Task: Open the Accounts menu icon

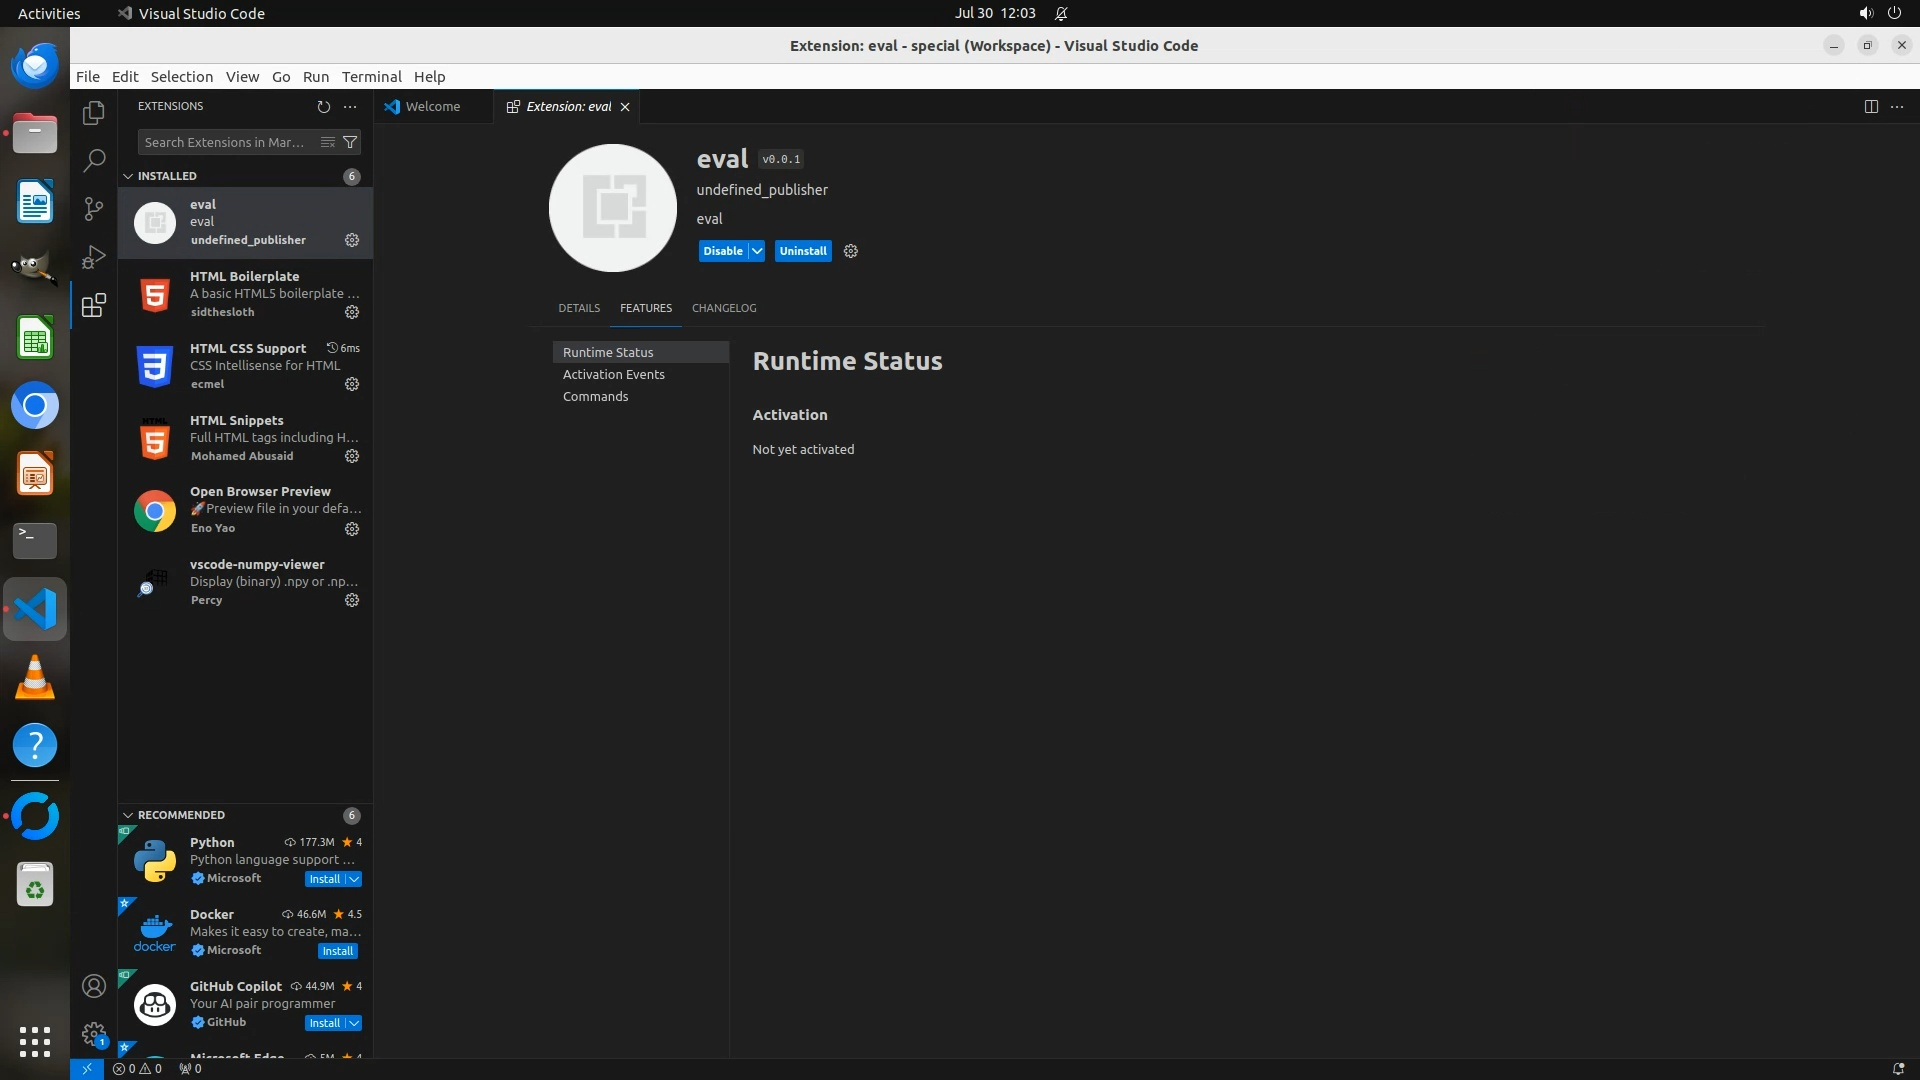Action: coord(93,986)
